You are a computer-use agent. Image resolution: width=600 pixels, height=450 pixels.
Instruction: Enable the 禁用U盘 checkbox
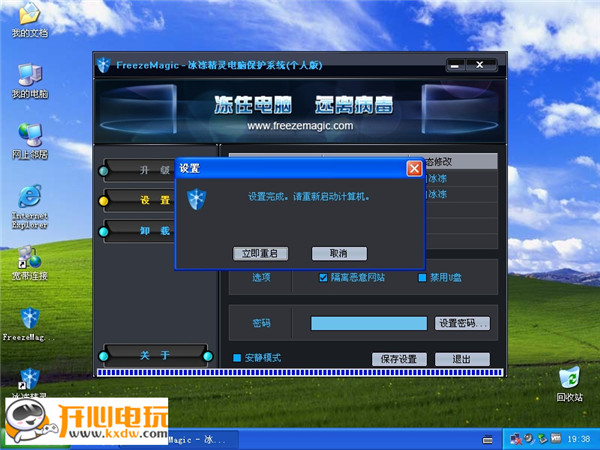422,277
